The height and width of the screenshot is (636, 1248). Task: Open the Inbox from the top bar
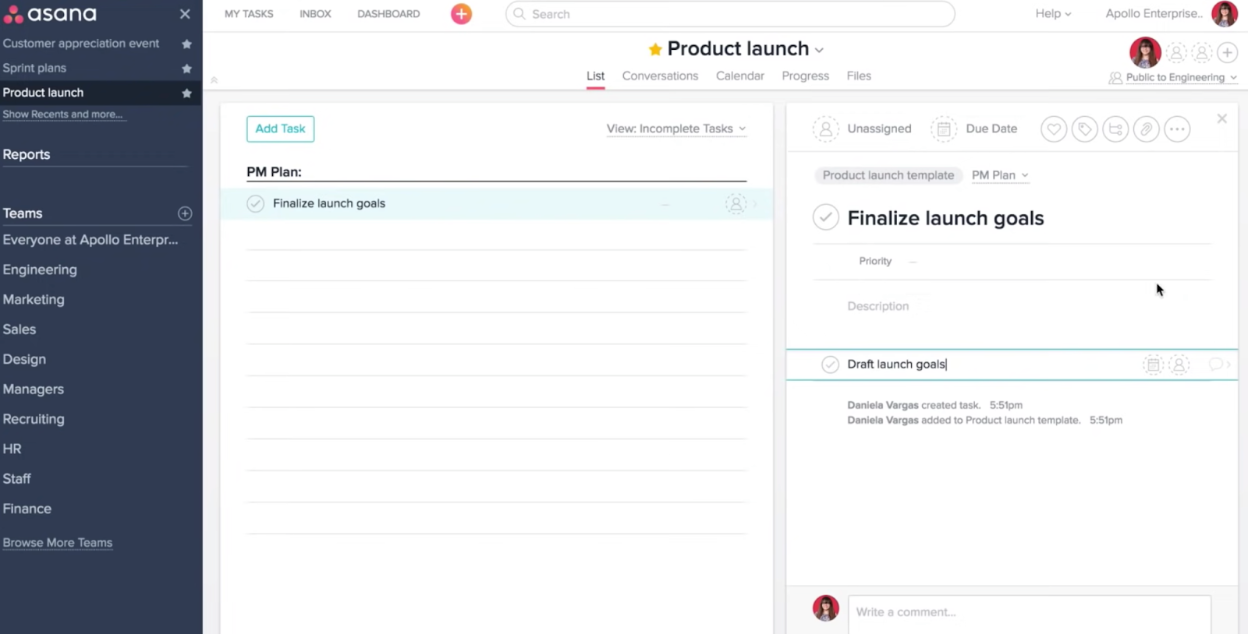315,13
